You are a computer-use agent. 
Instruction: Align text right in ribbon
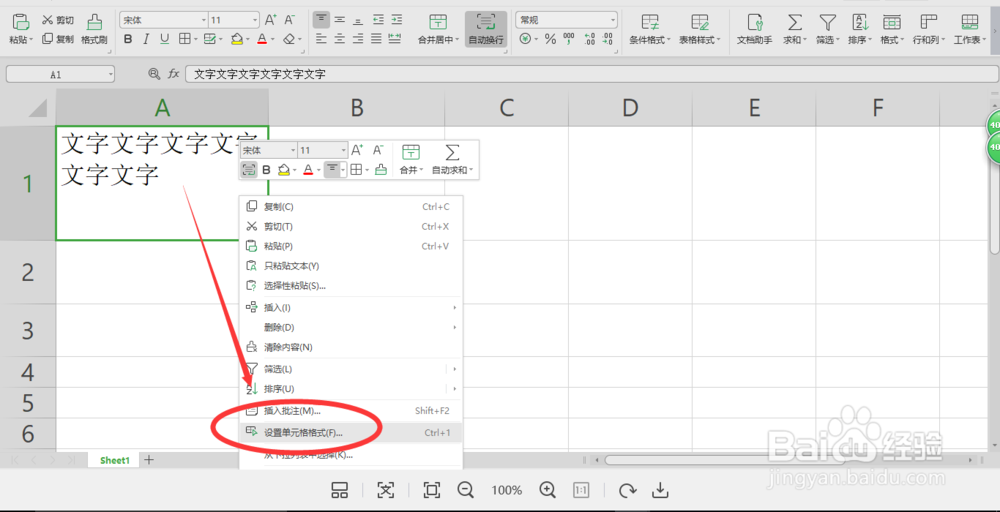358,39
